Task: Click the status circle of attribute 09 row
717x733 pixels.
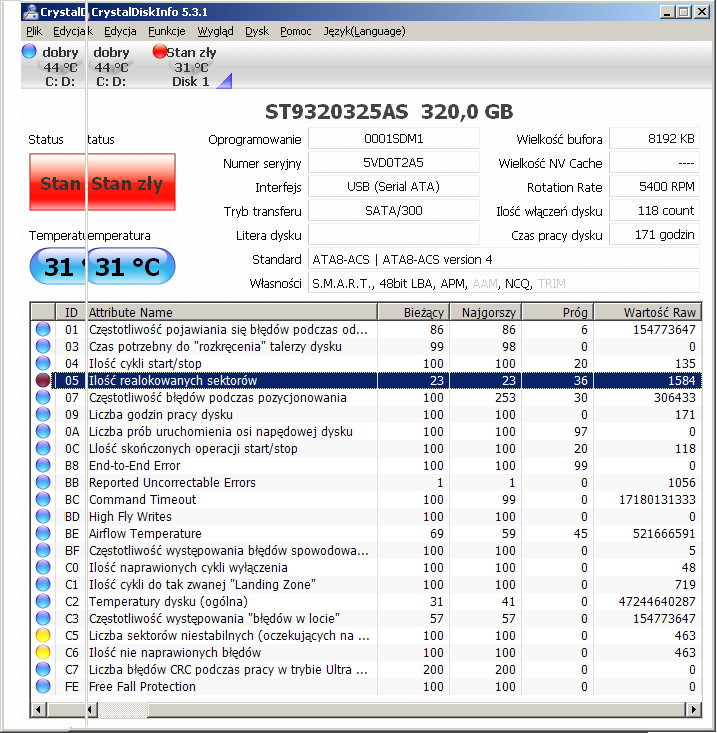Action: [43, 414]
